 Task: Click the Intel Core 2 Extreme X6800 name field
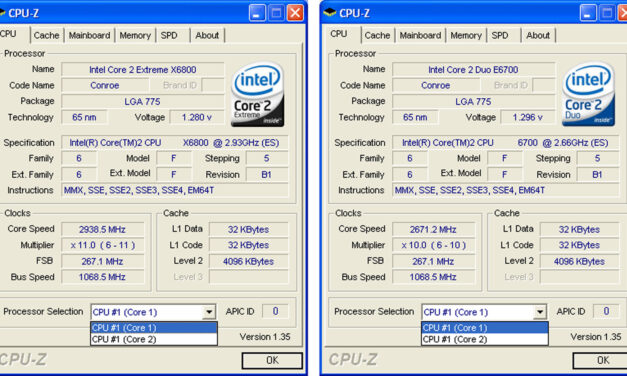(x=143, y=70)
